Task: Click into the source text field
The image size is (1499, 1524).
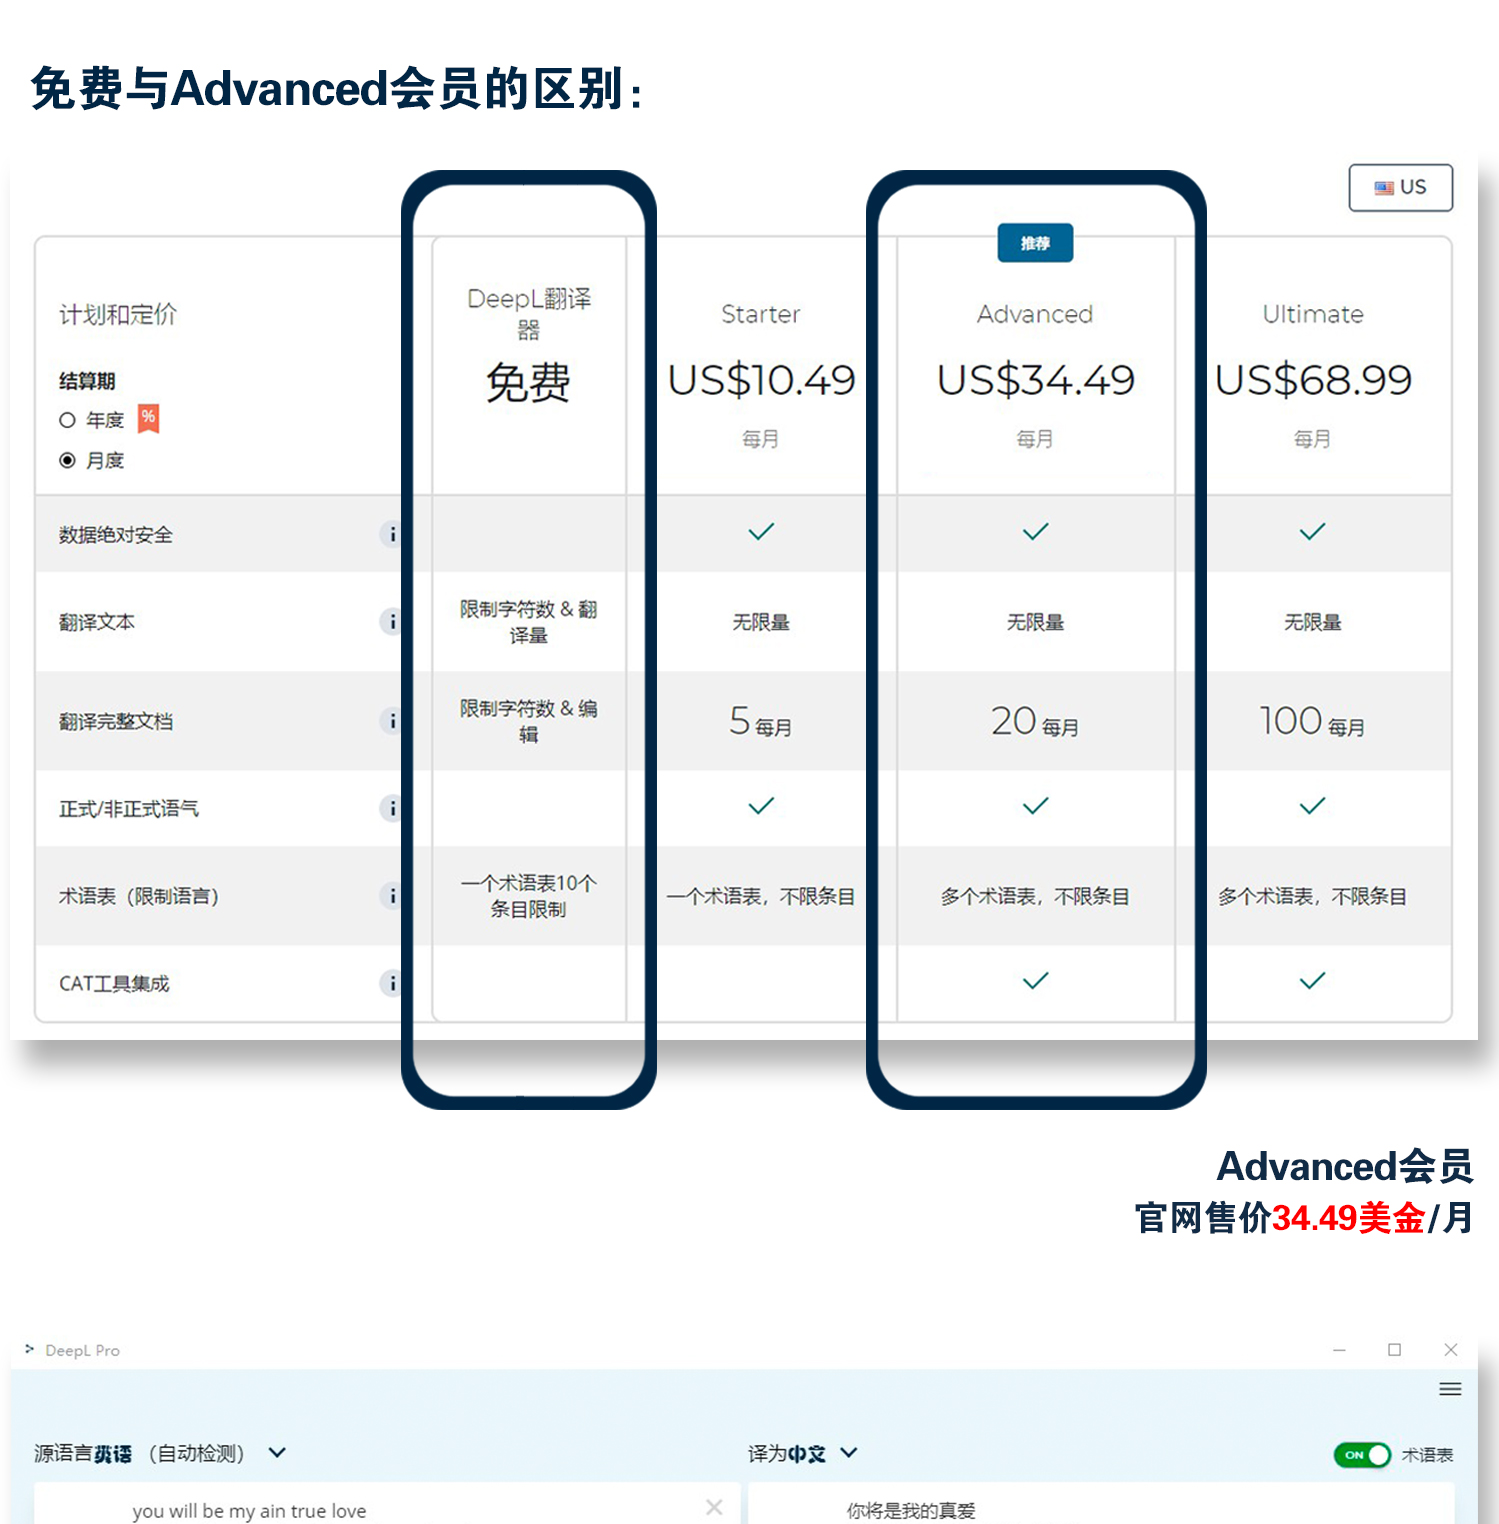Action: [x=387, y=1504]
